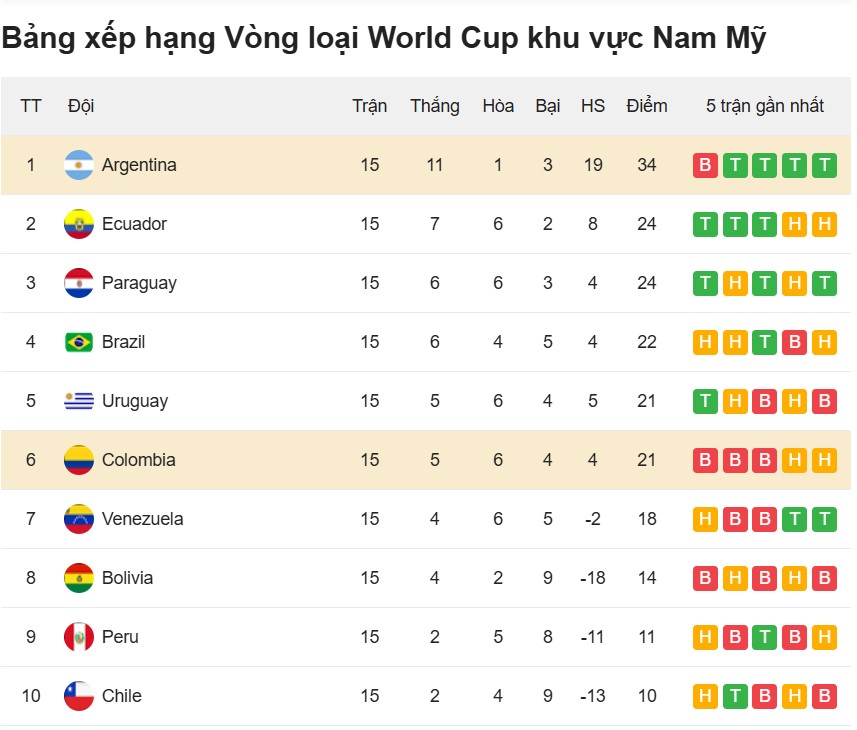Screen dimensions: 857x730
Task: Select the Thắng column header
Action: 435,105
